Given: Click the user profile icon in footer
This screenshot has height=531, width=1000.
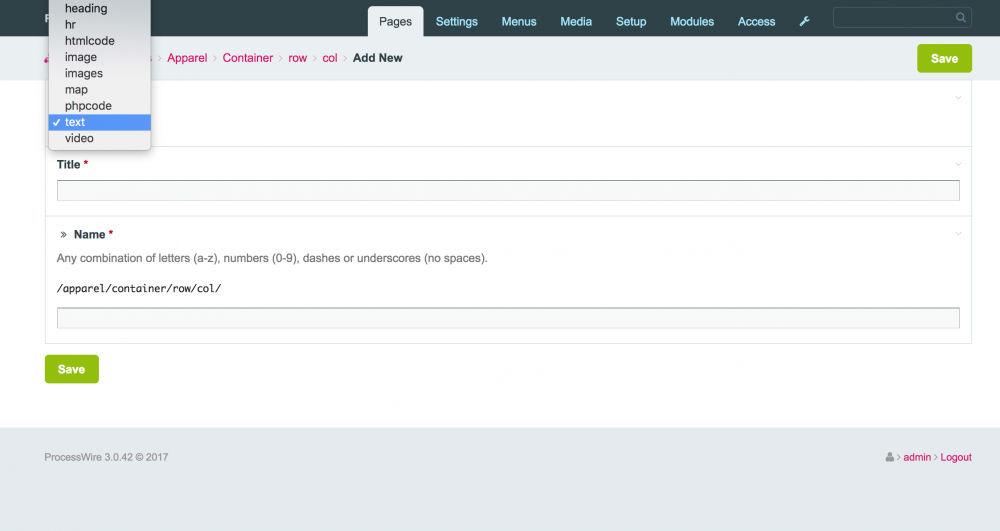Looking at the screenshot, I should 889,457.
